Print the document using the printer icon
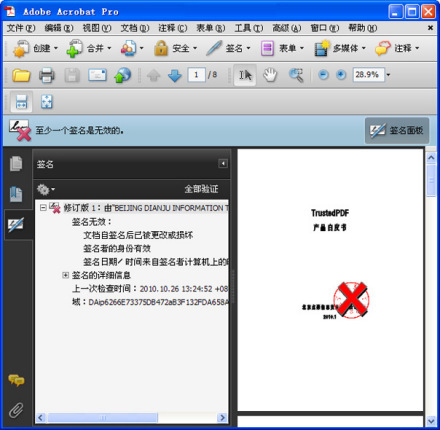 pyautogui.click(x=47, y=75)
